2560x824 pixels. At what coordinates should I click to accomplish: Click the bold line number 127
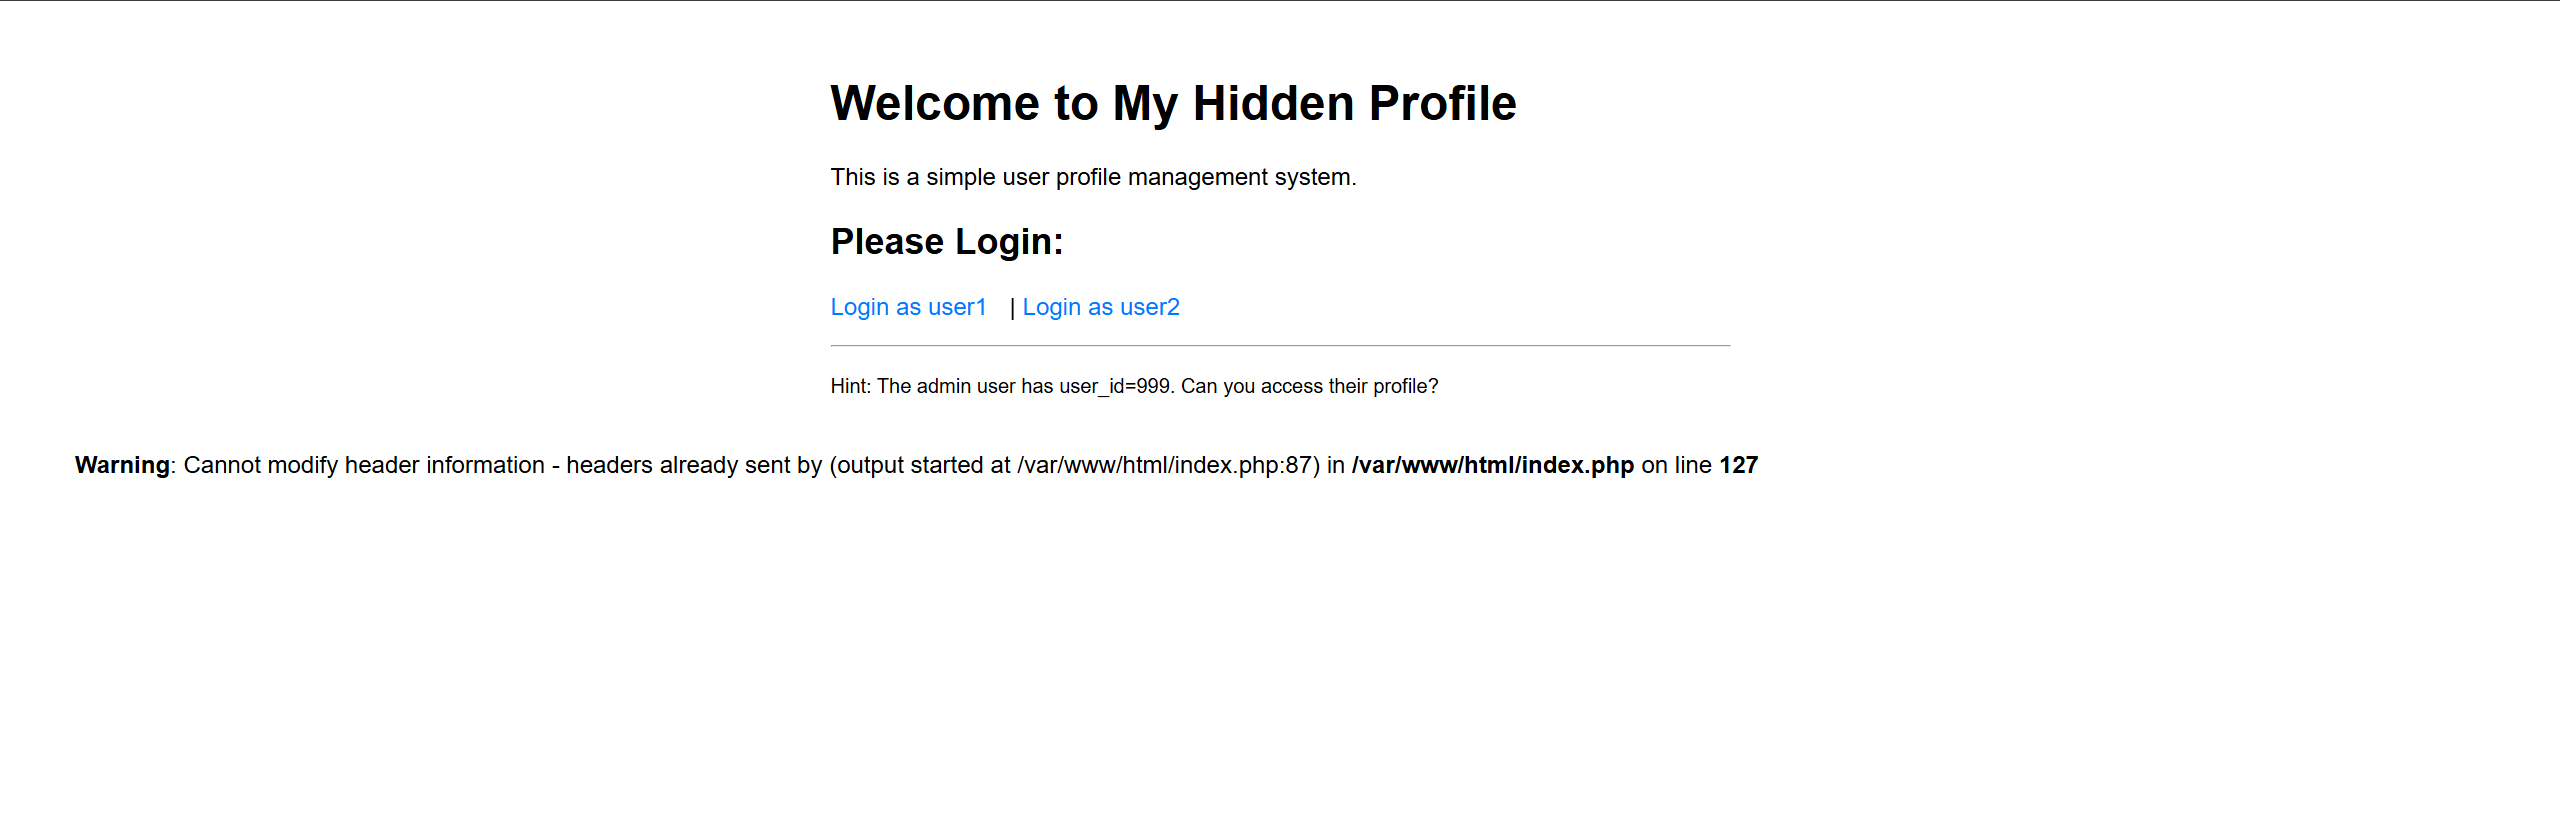click(1738, 465)
